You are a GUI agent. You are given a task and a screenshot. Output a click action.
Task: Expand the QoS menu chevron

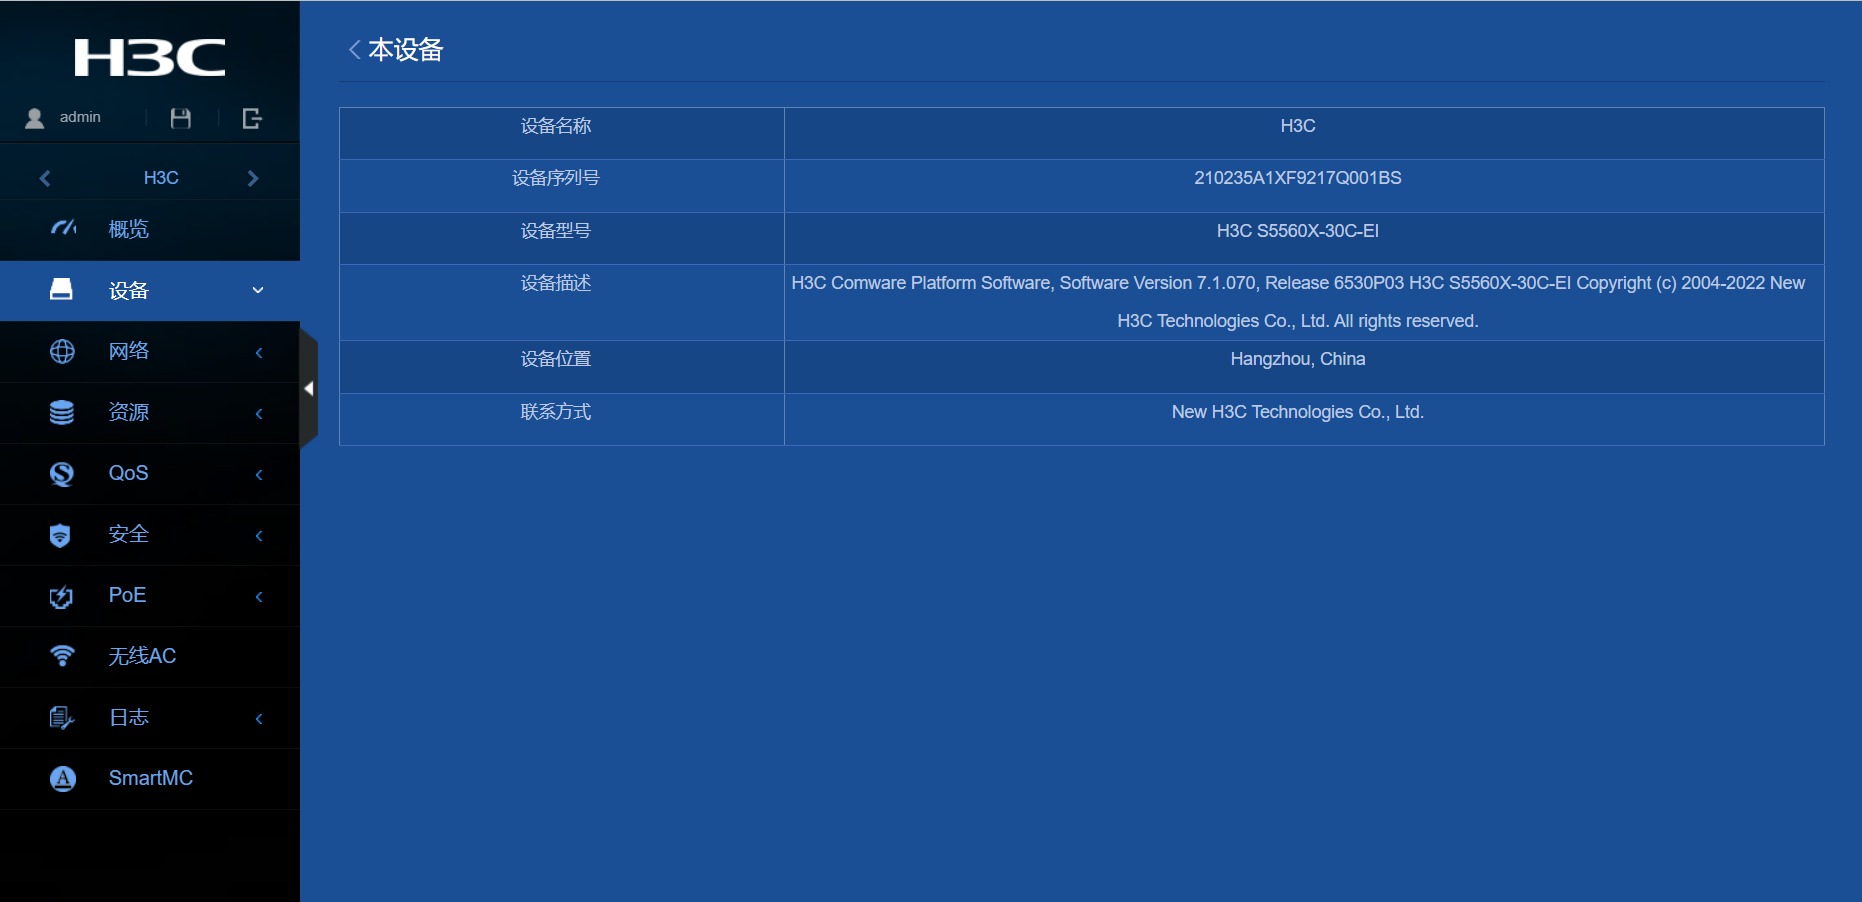259,474
